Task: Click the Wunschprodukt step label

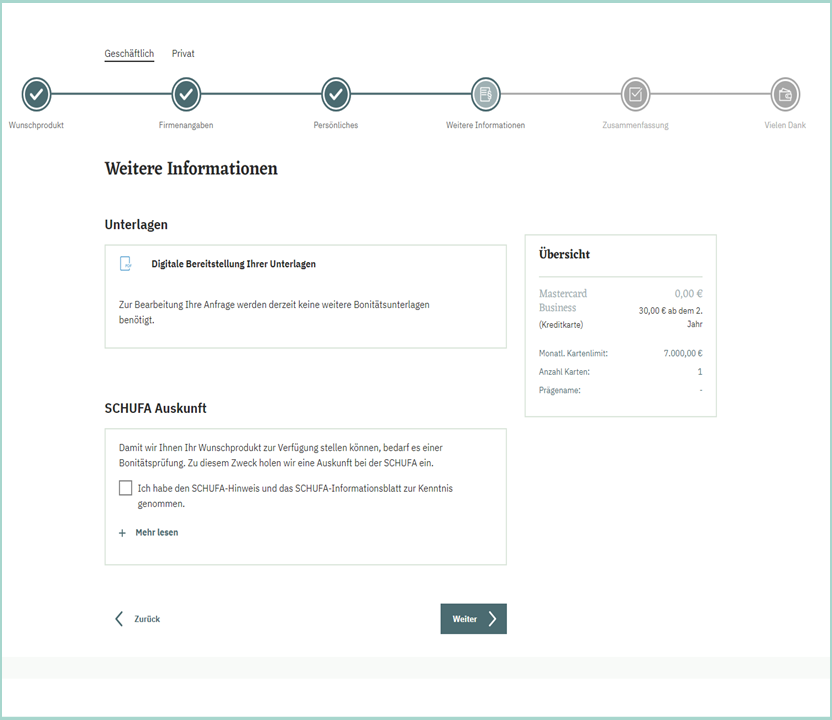Action: pos(36,125)
